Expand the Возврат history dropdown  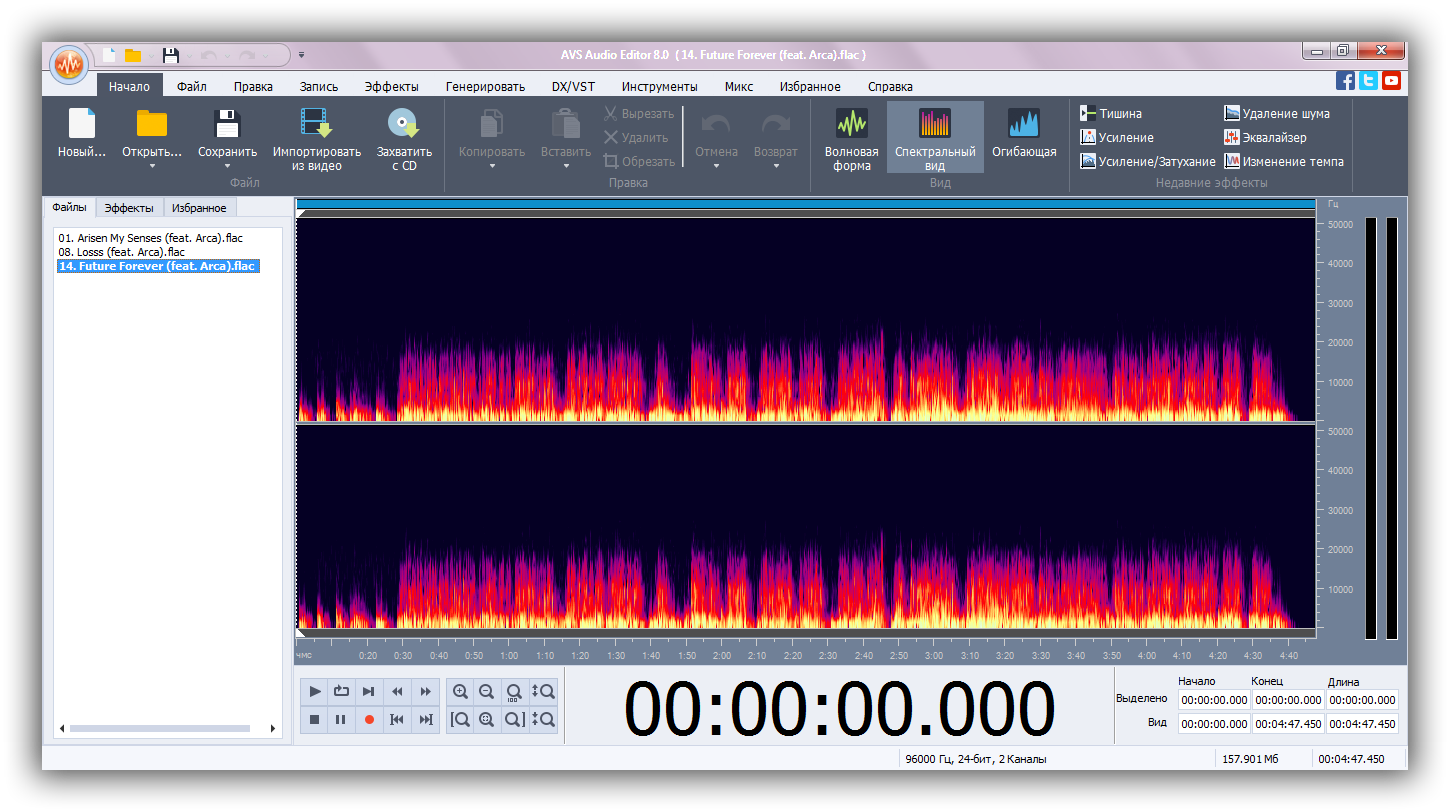point(776,166)
